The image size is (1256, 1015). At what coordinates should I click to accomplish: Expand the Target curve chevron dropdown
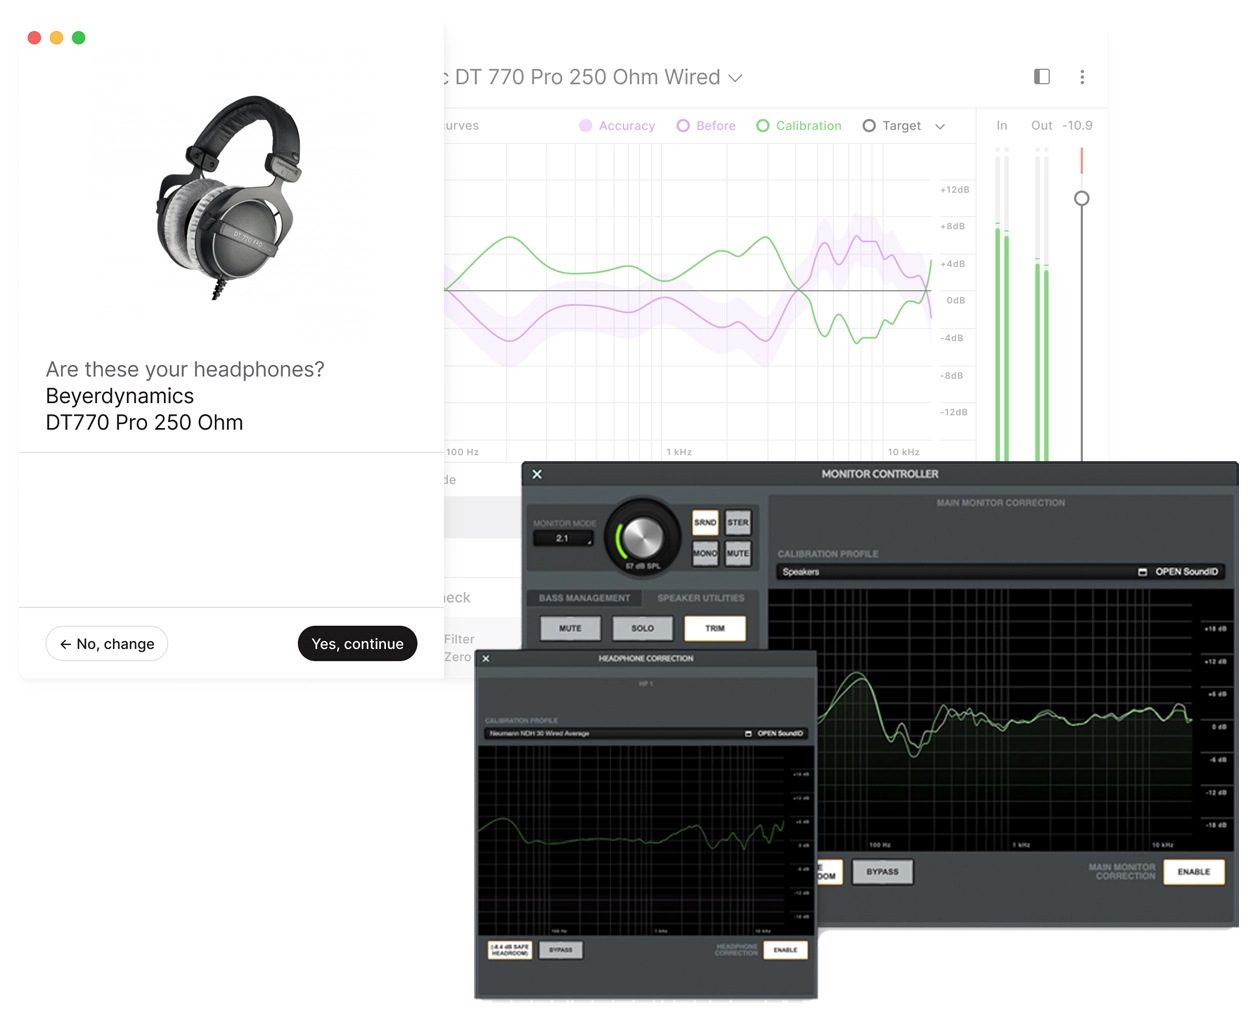(x=939, y=126)
